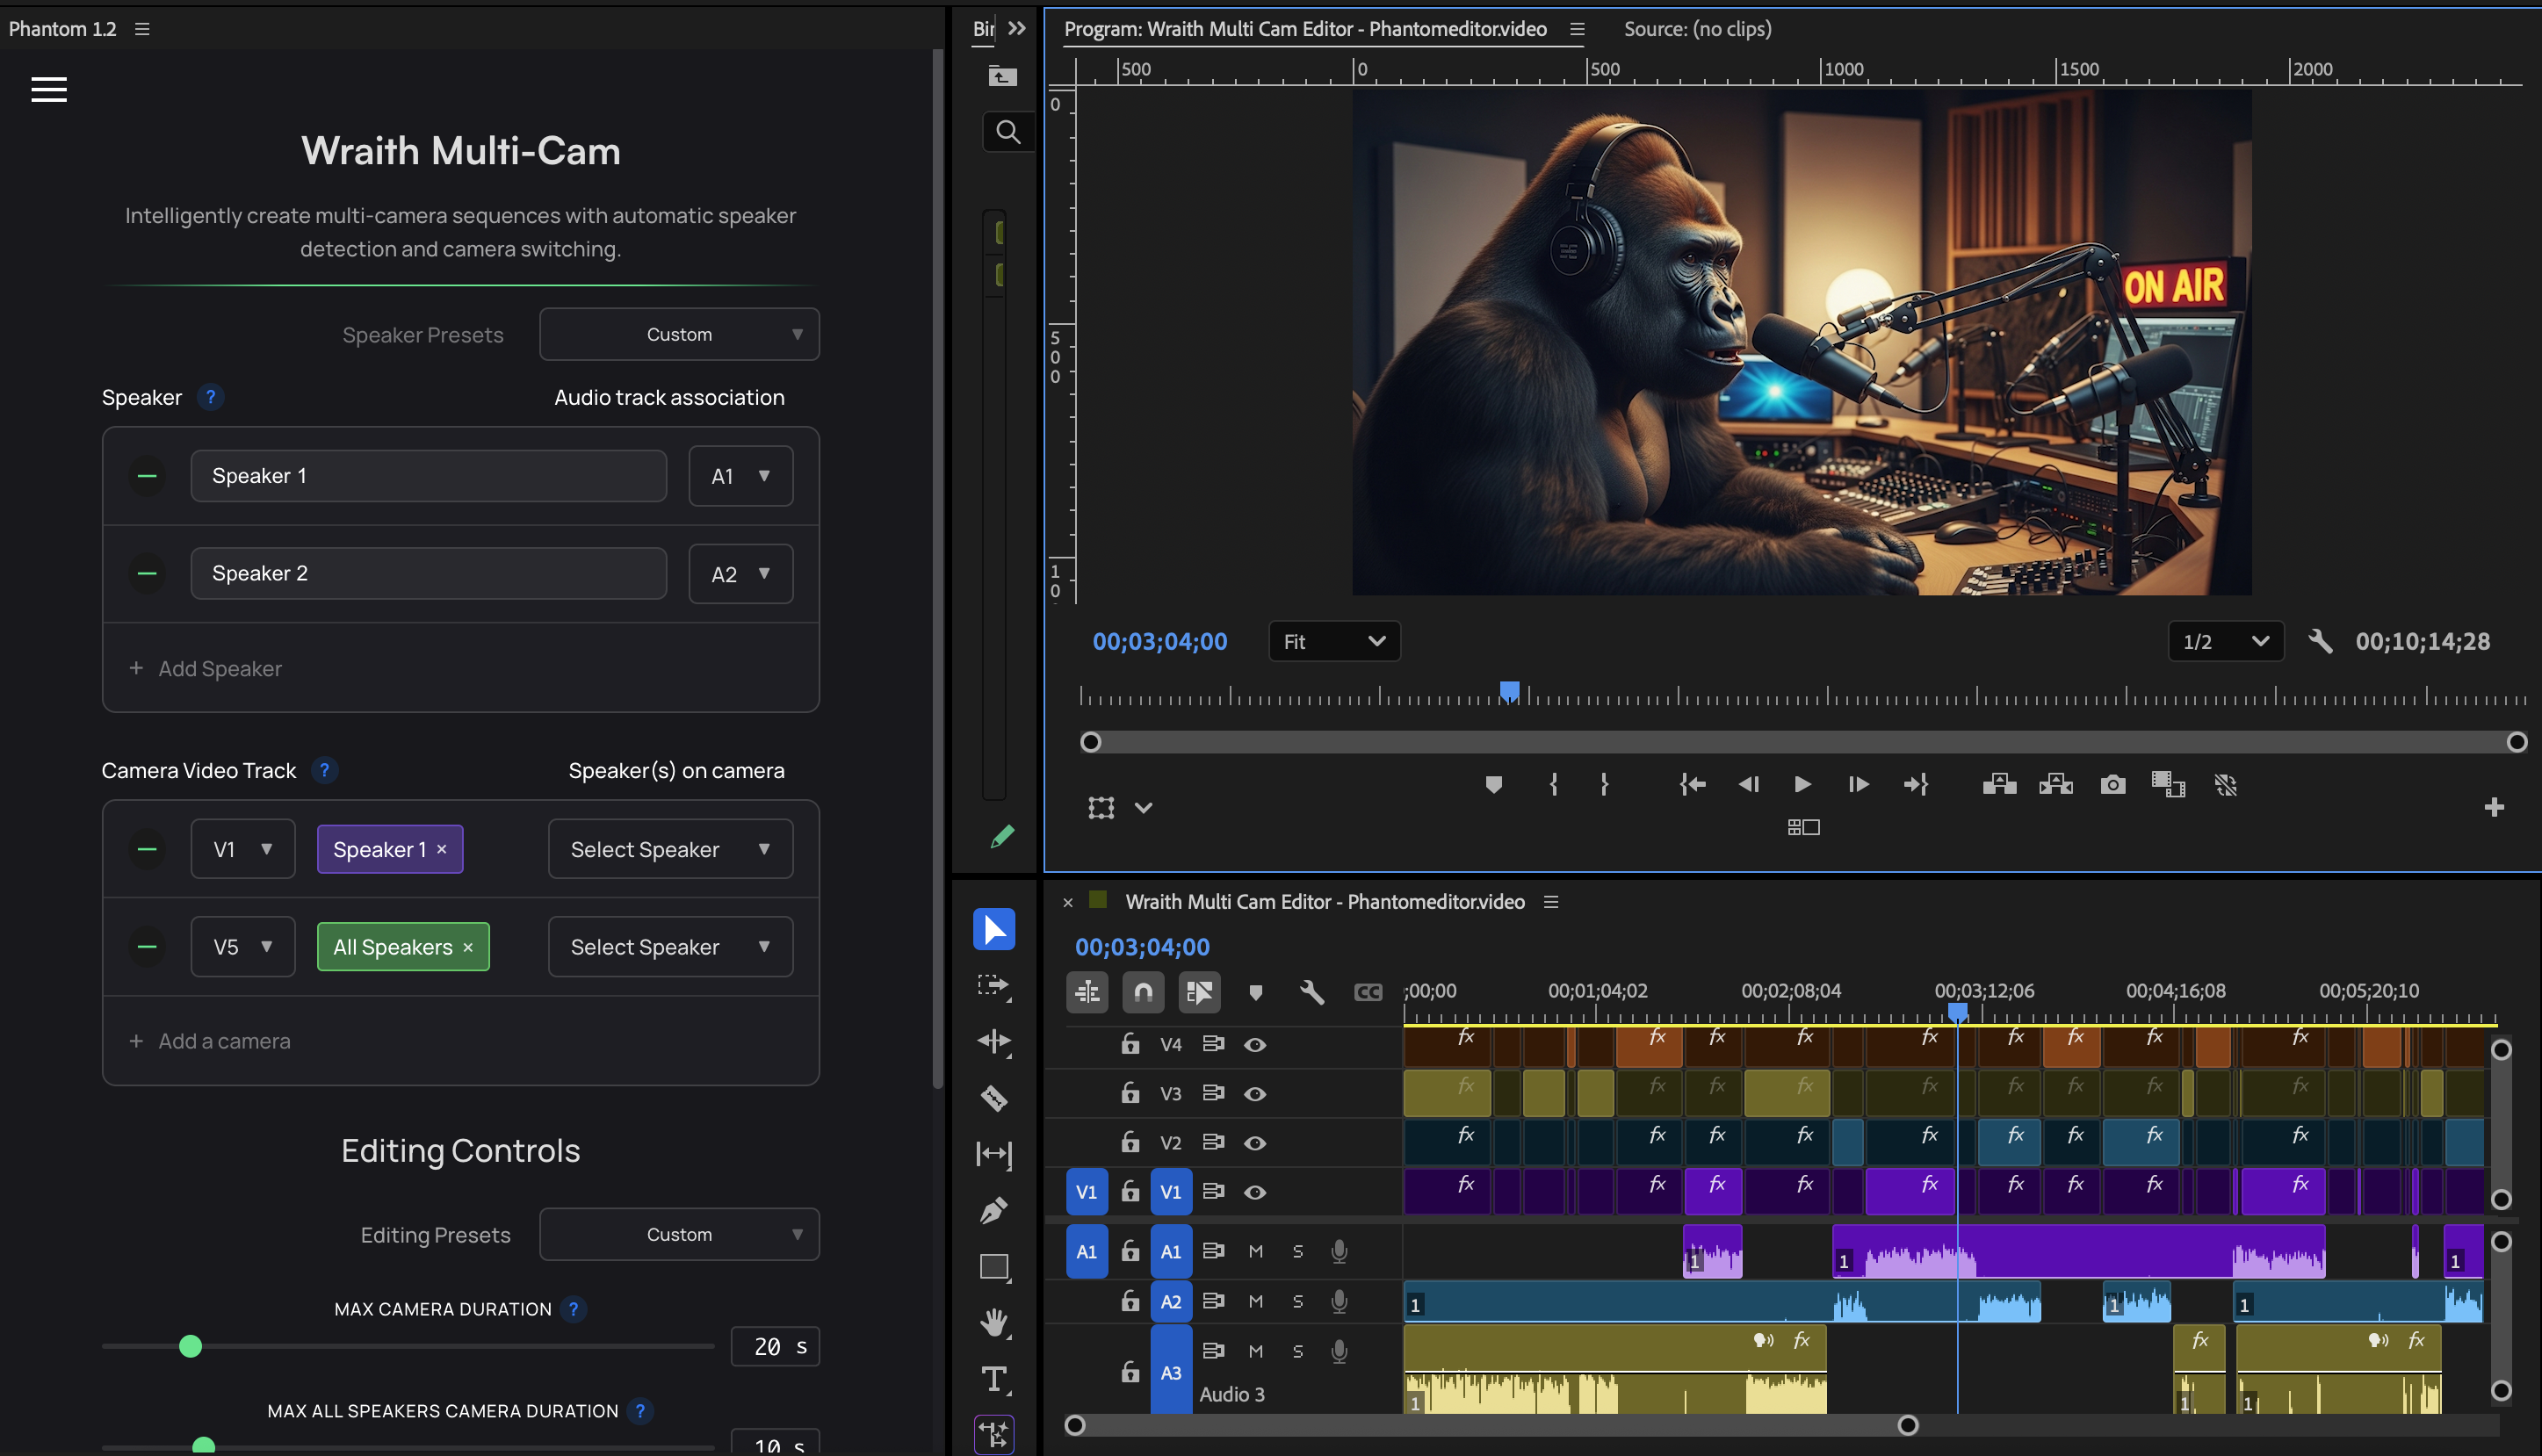Click Add Speaker
This screenshot has width=2542, height=1456.
205,668
